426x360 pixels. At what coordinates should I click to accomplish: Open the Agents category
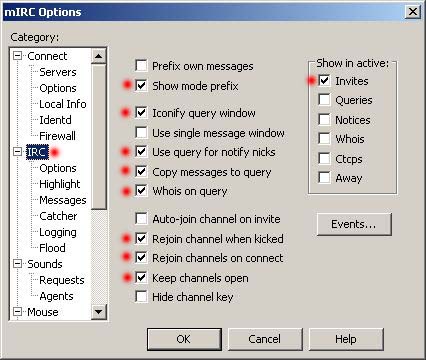point(56,296)
